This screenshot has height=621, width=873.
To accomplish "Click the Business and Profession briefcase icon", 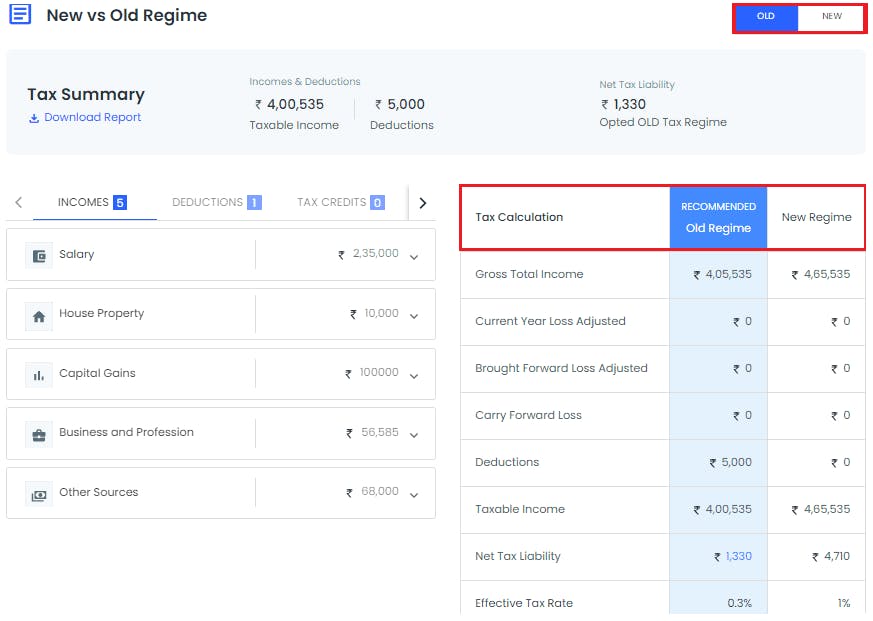I will pyautogui.click(x=39, y=435).
